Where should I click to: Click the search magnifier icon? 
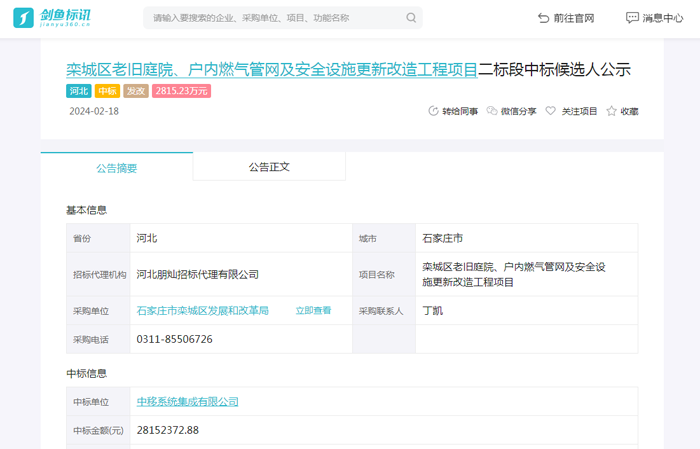tap(411, 18)
